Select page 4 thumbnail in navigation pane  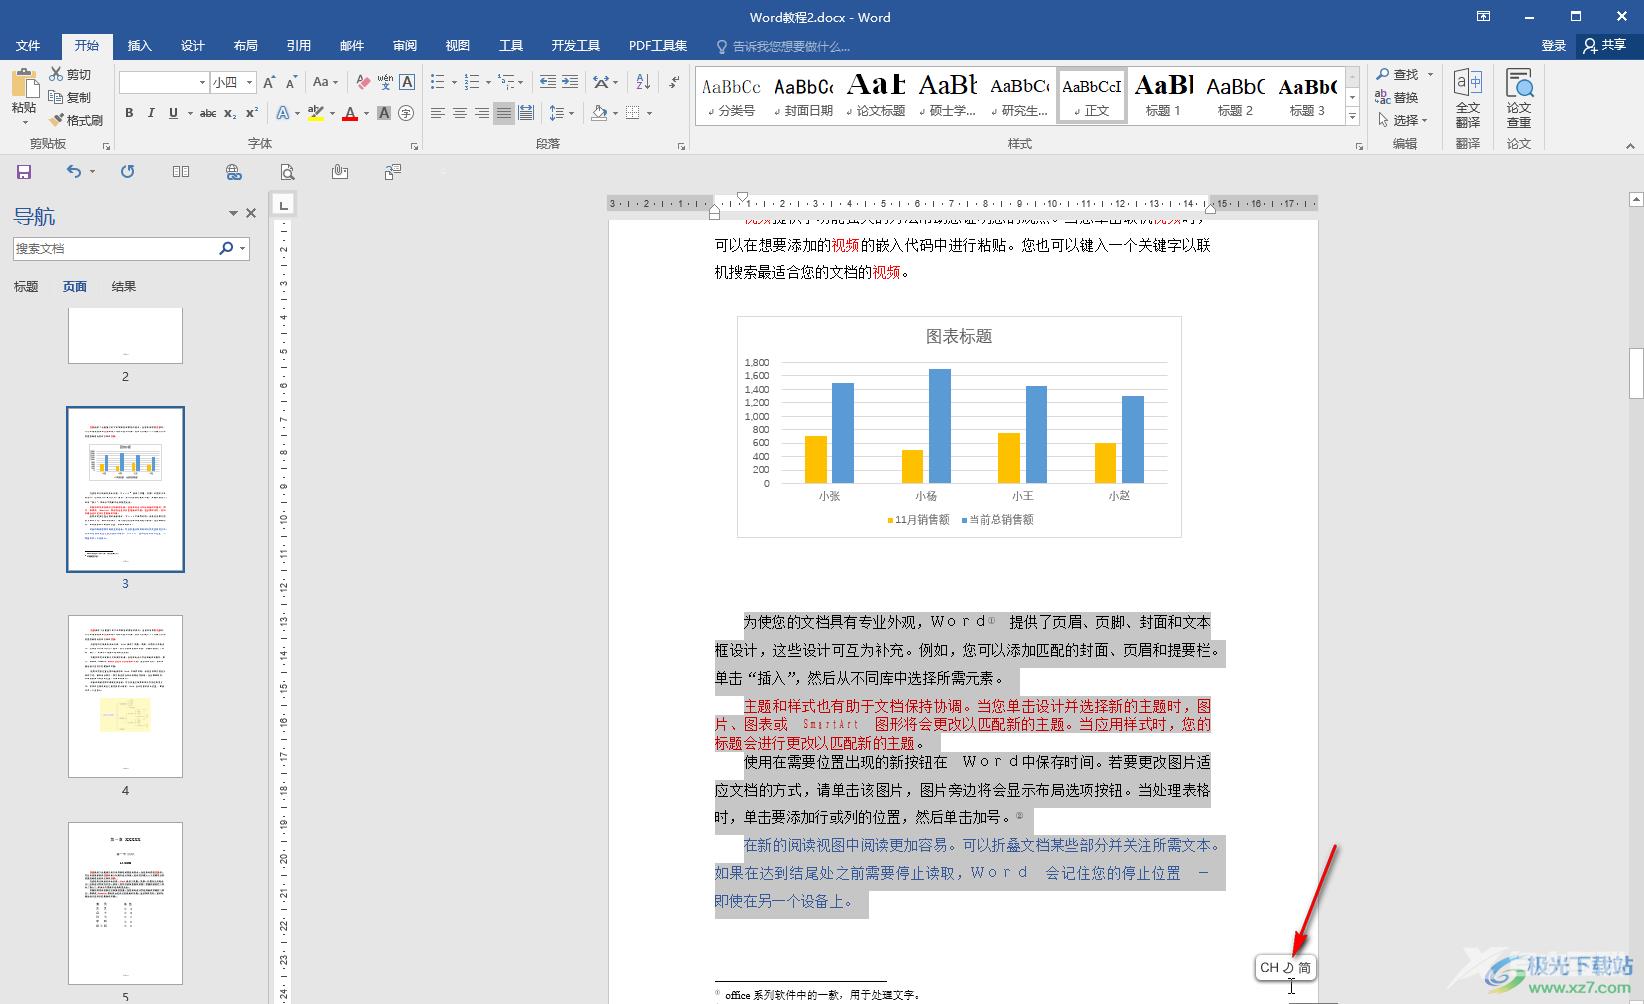click(x=125, y=696)
